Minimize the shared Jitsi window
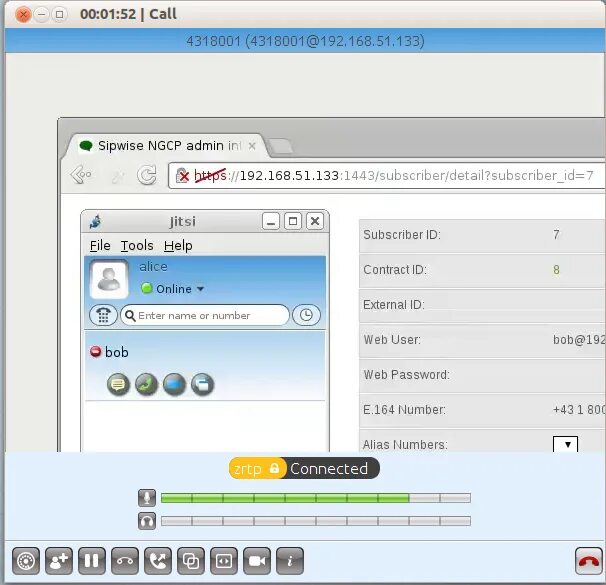Viewport: 606px width, 585px height. tap(271, 221)
